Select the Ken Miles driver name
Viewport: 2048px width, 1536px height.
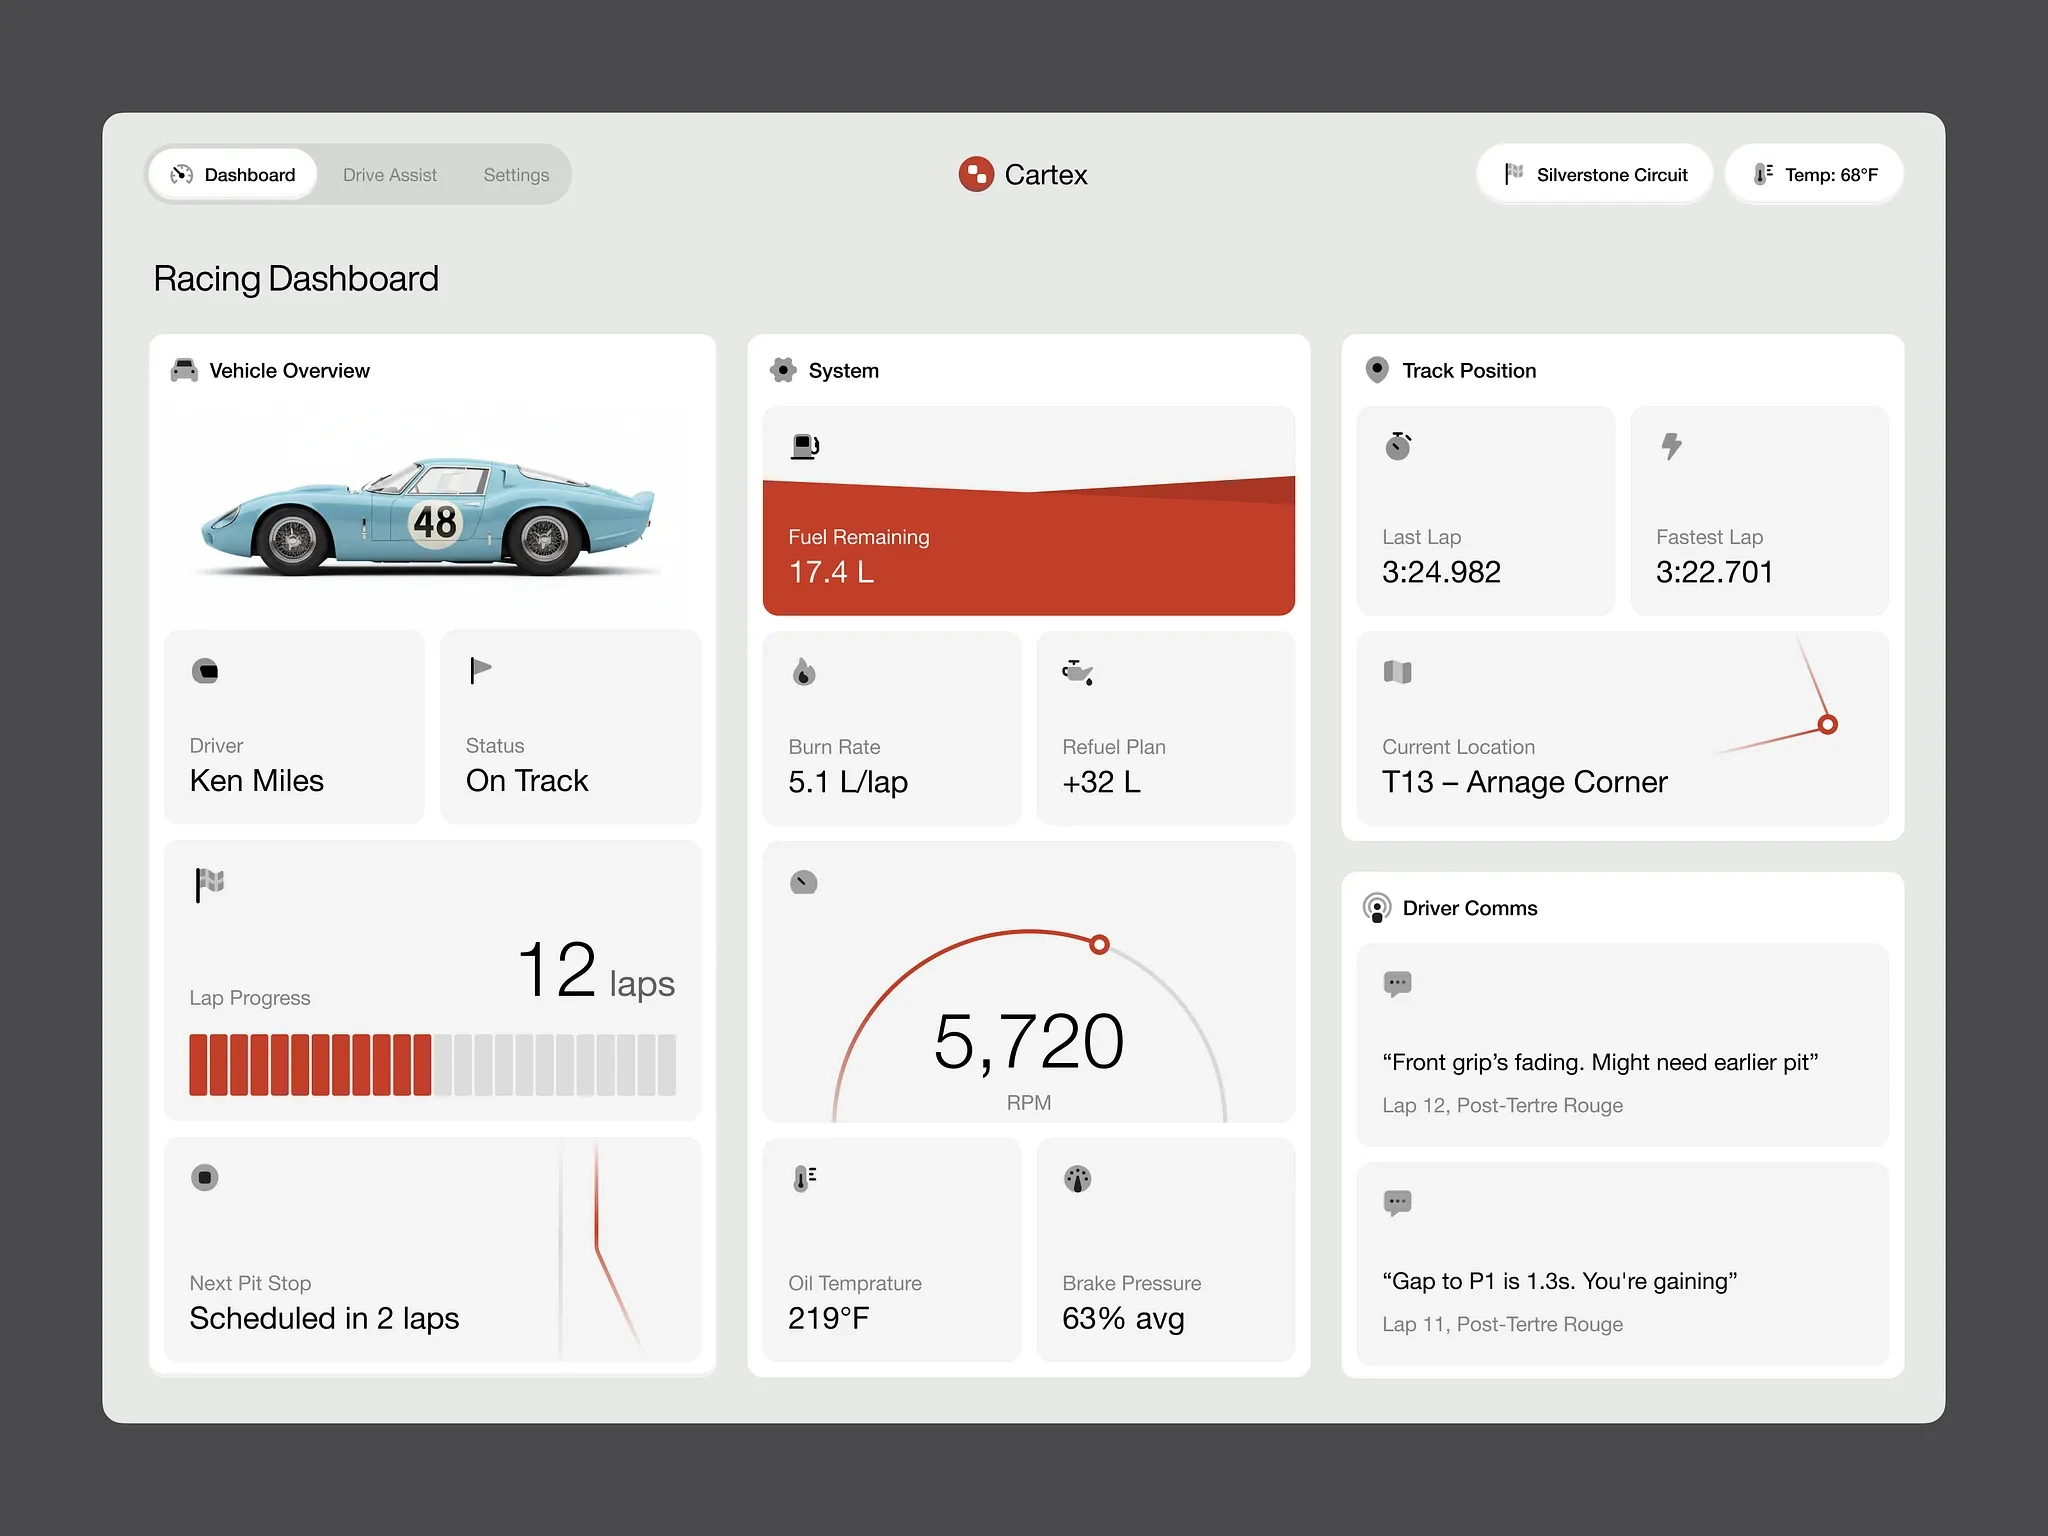pos(257,780)
